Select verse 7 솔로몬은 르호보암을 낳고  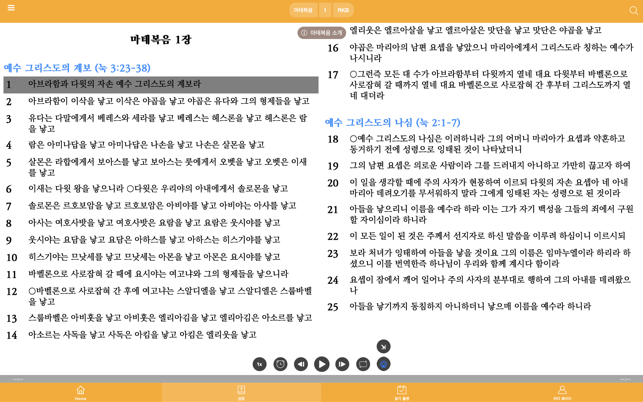coord(161,206)
